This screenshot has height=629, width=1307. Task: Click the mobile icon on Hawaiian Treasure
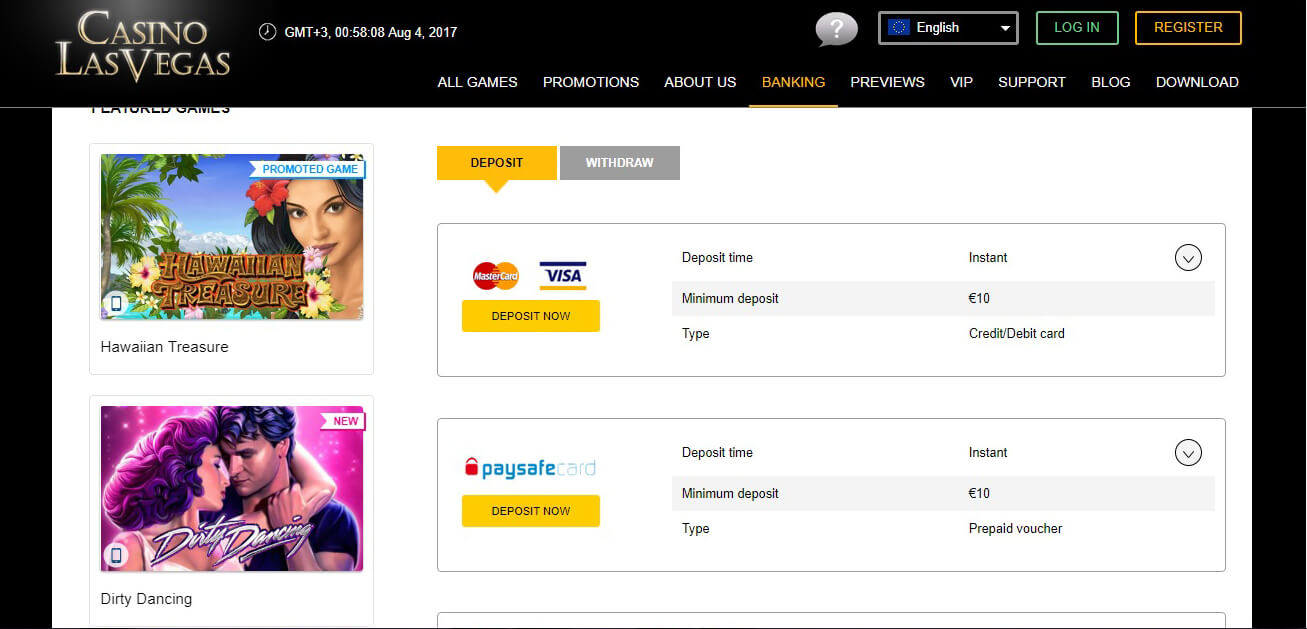[116, 303]
